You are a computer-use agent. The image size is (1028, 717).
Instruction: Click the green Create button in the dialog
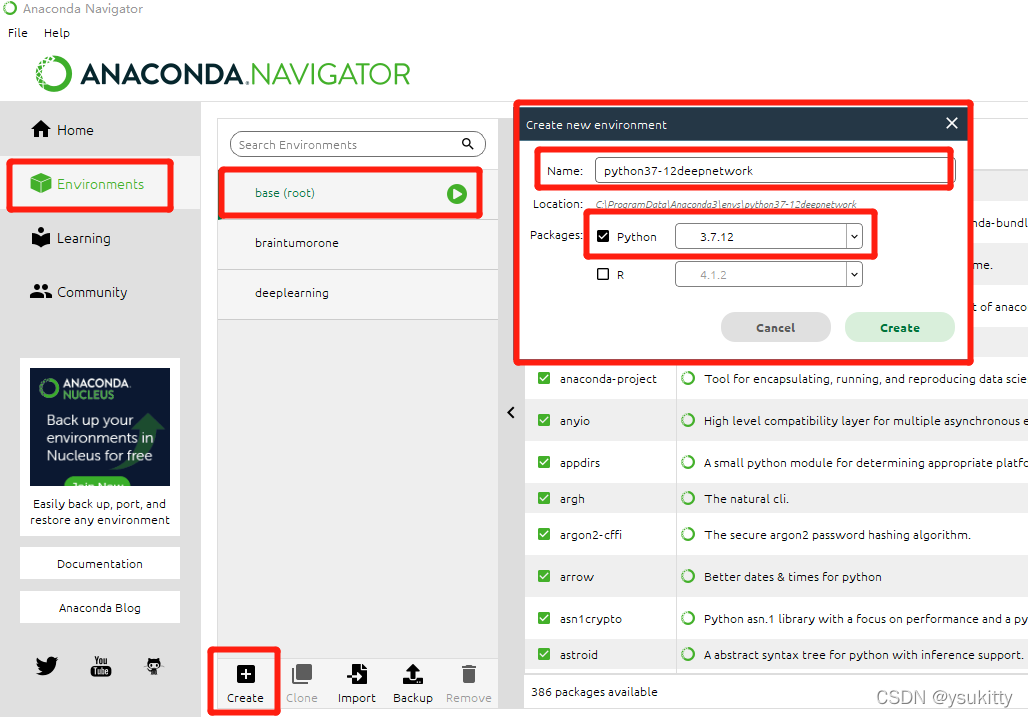[x=900, y=327]
